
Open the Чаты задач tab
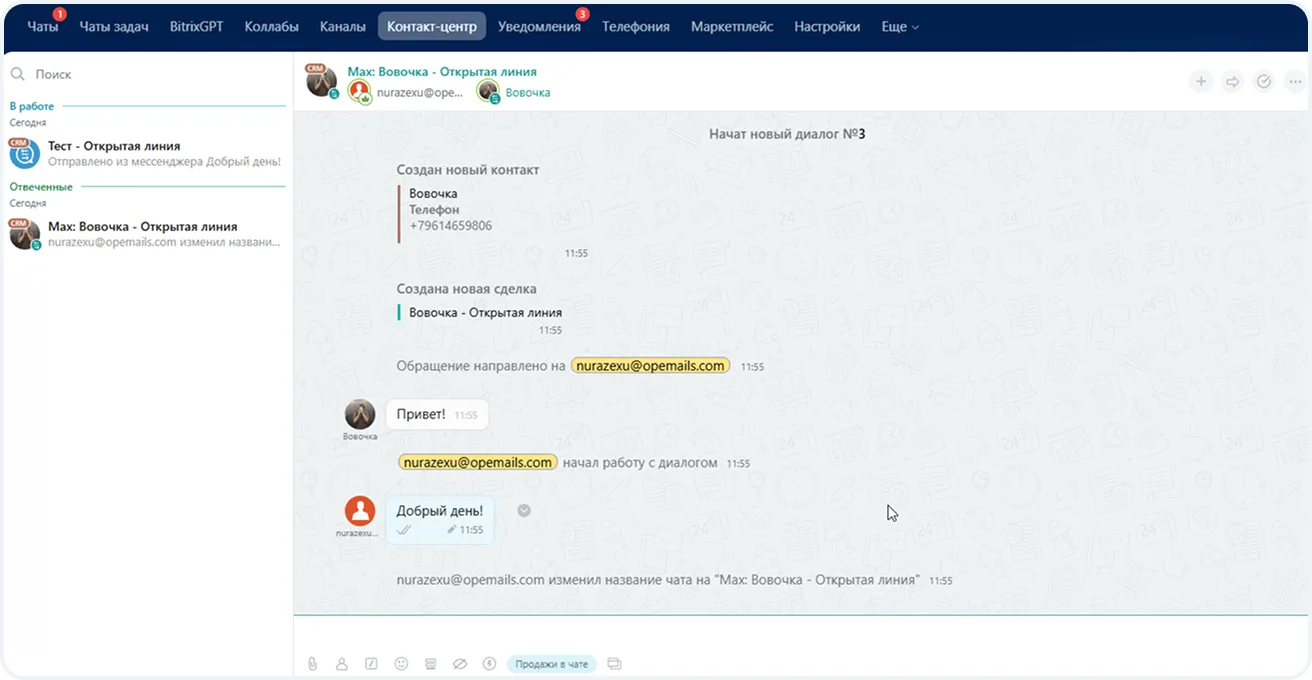[114, 27]
